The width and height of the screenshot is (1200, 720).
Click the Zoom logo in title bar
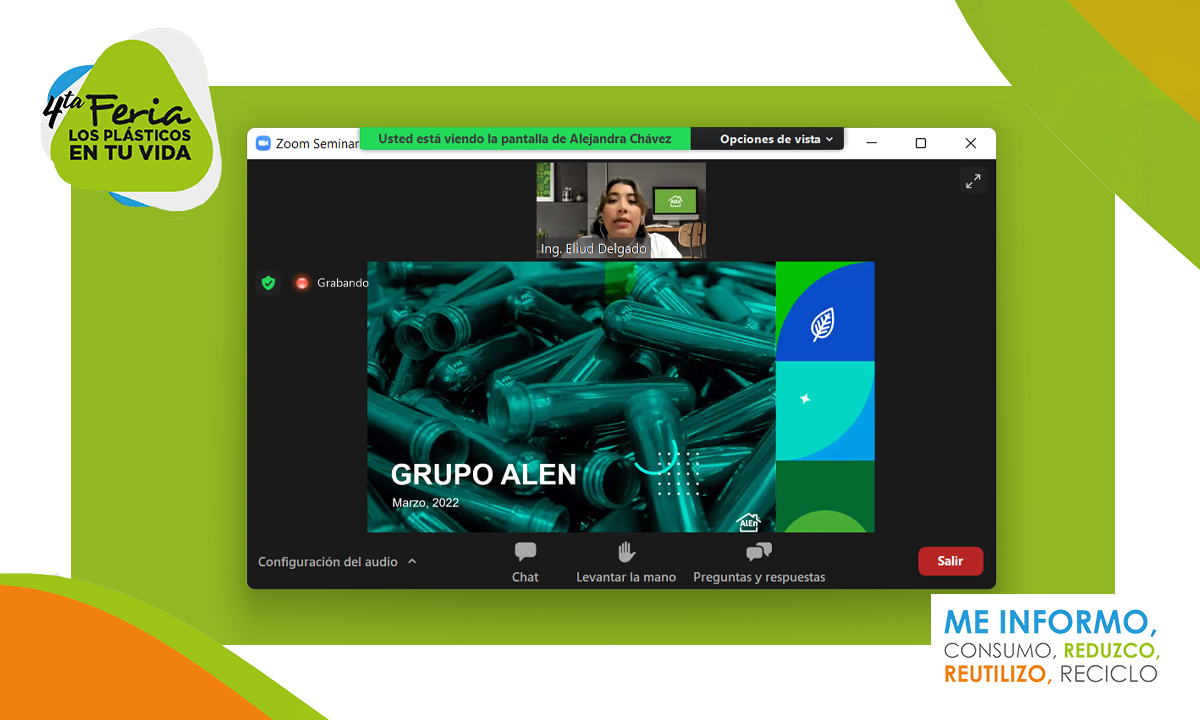point(264,143)
